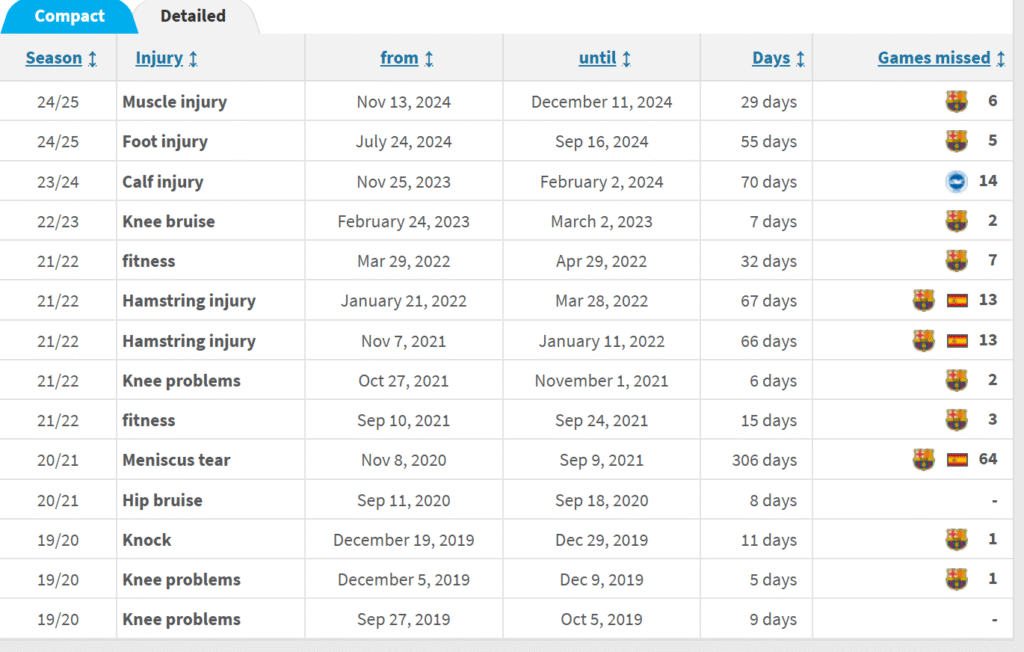Click sort arrow next to Days header
The height and width of the screenshot is (652, 1024).
[x=801, y=59]
